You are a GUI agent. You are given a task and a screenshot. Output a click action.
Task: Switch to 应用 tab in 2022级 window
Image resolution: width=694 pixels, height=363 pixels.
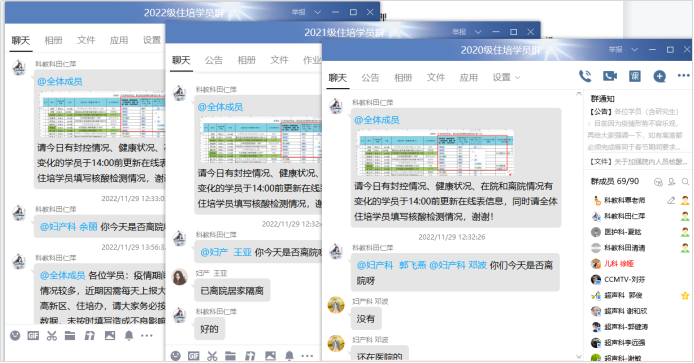119,40
